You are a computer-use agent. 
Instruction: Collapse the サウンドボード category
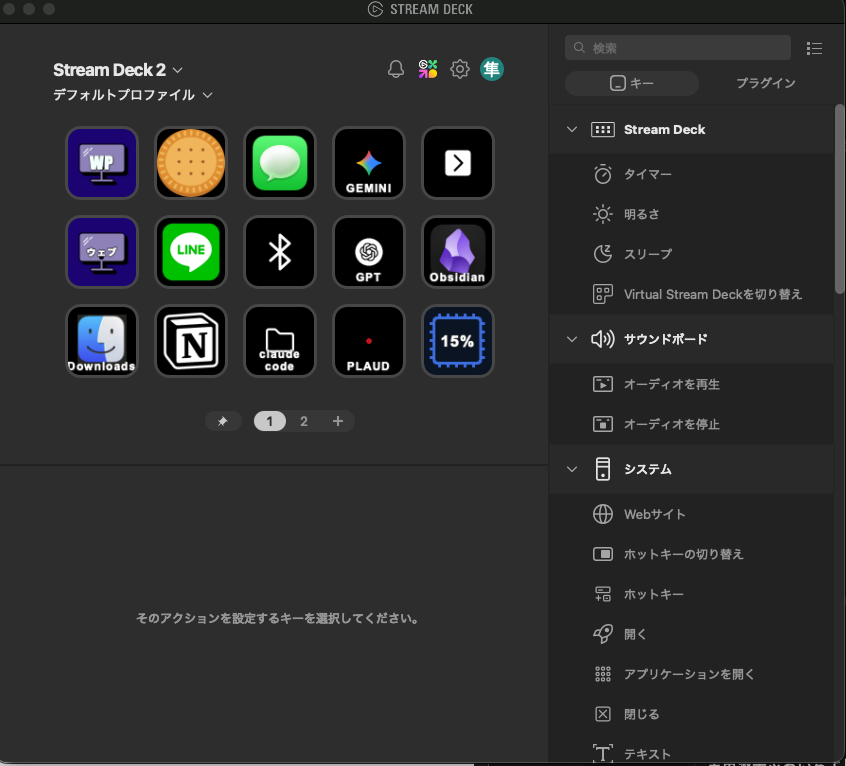[x=572, y=339]
